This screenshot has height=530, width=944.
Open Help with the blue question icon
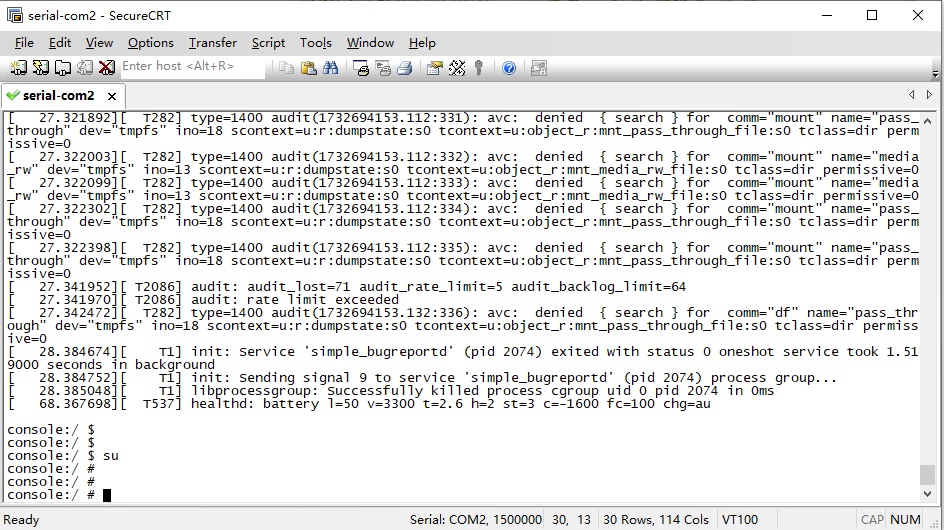509,68
